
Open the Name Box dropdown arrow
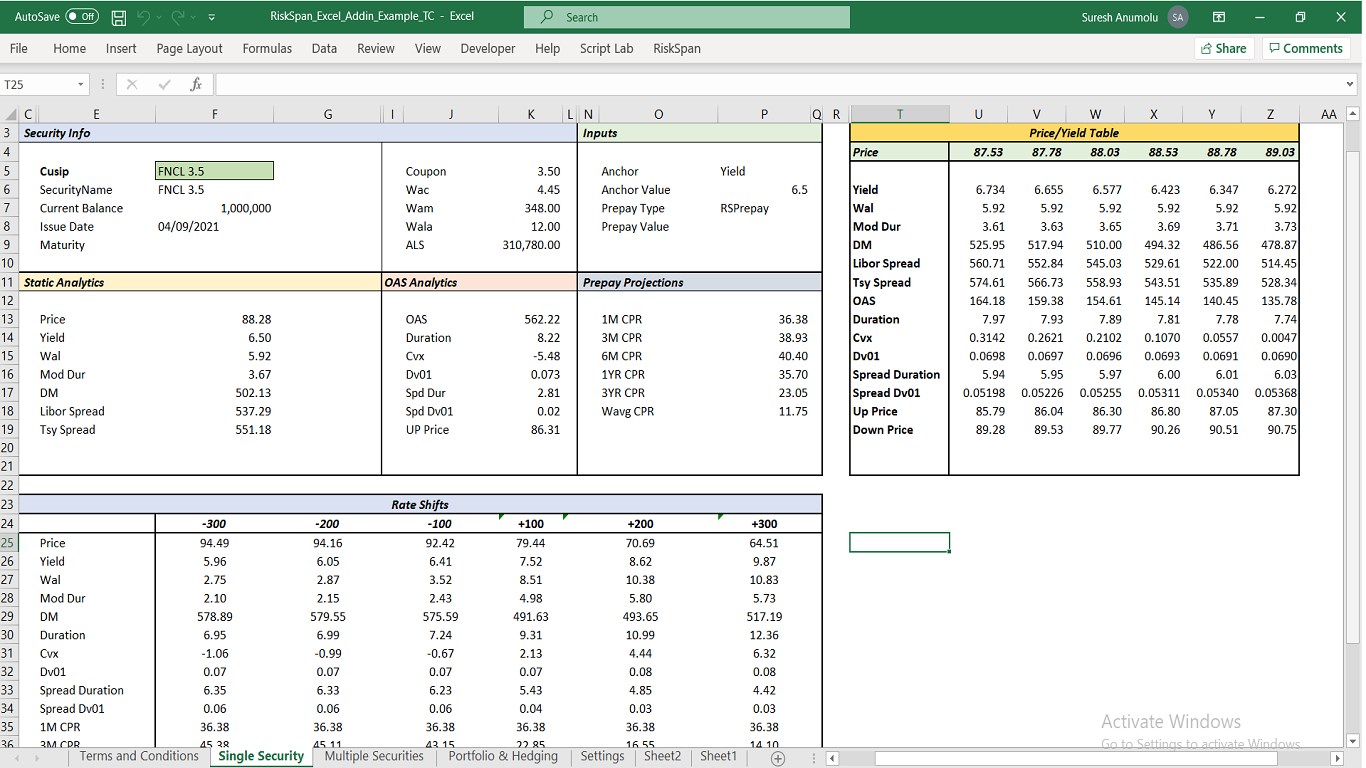click(x=81, y=85)
